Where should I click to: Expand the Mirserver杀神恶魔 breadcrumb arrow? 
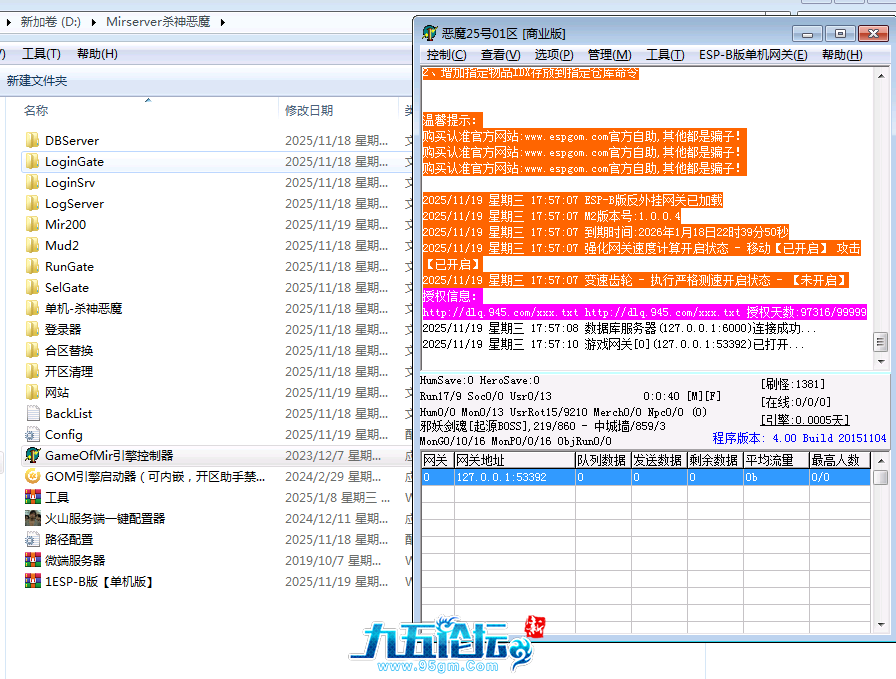click(221, 21)
